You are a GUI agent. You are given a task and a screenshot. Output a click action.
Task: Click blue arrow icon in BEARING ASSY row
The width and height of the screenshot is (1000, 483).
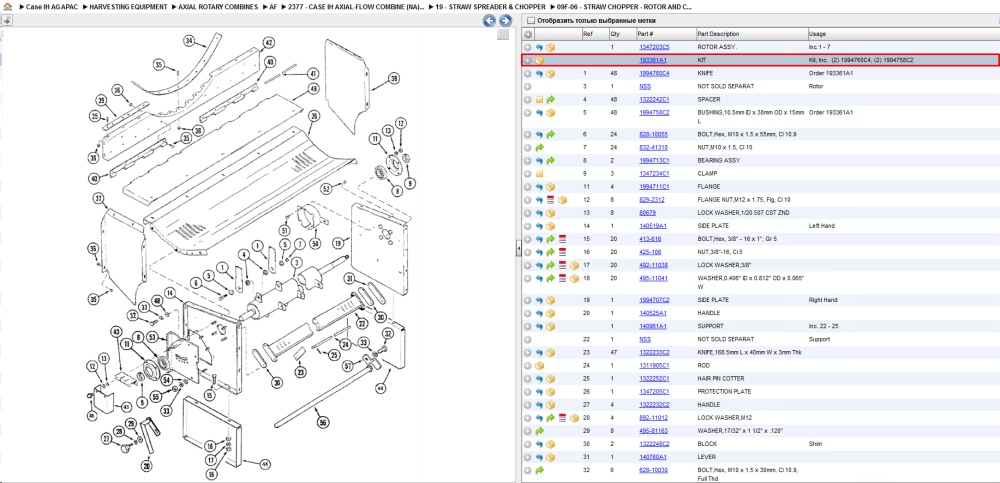pos(539,161)
